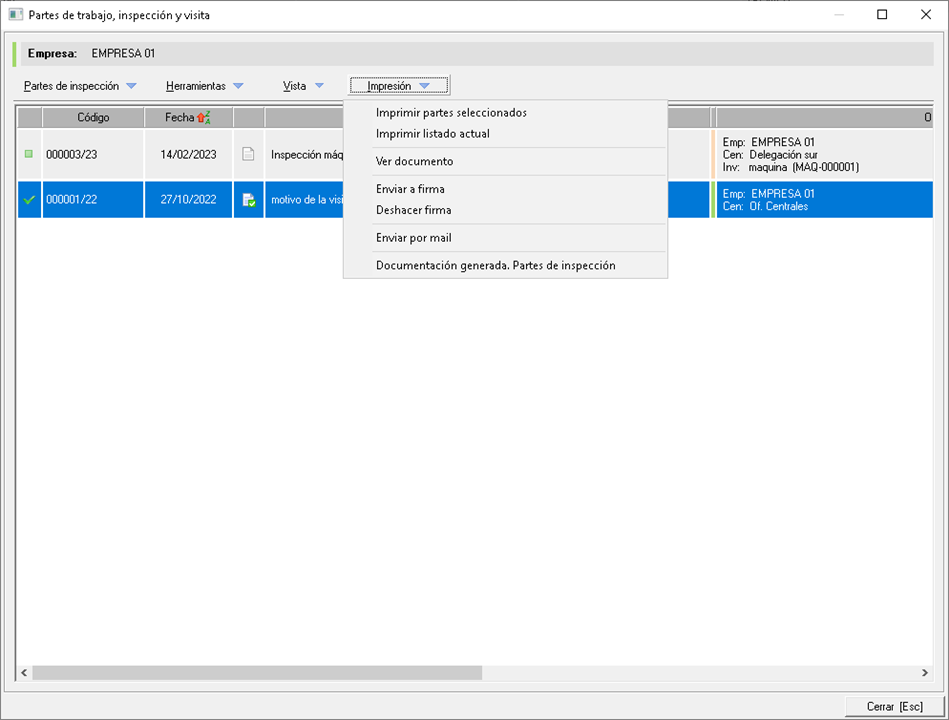This screenshot has width=949, height=720.
Task: Select Imprimir listado actual from menu
Action: (x=432, y=134)
